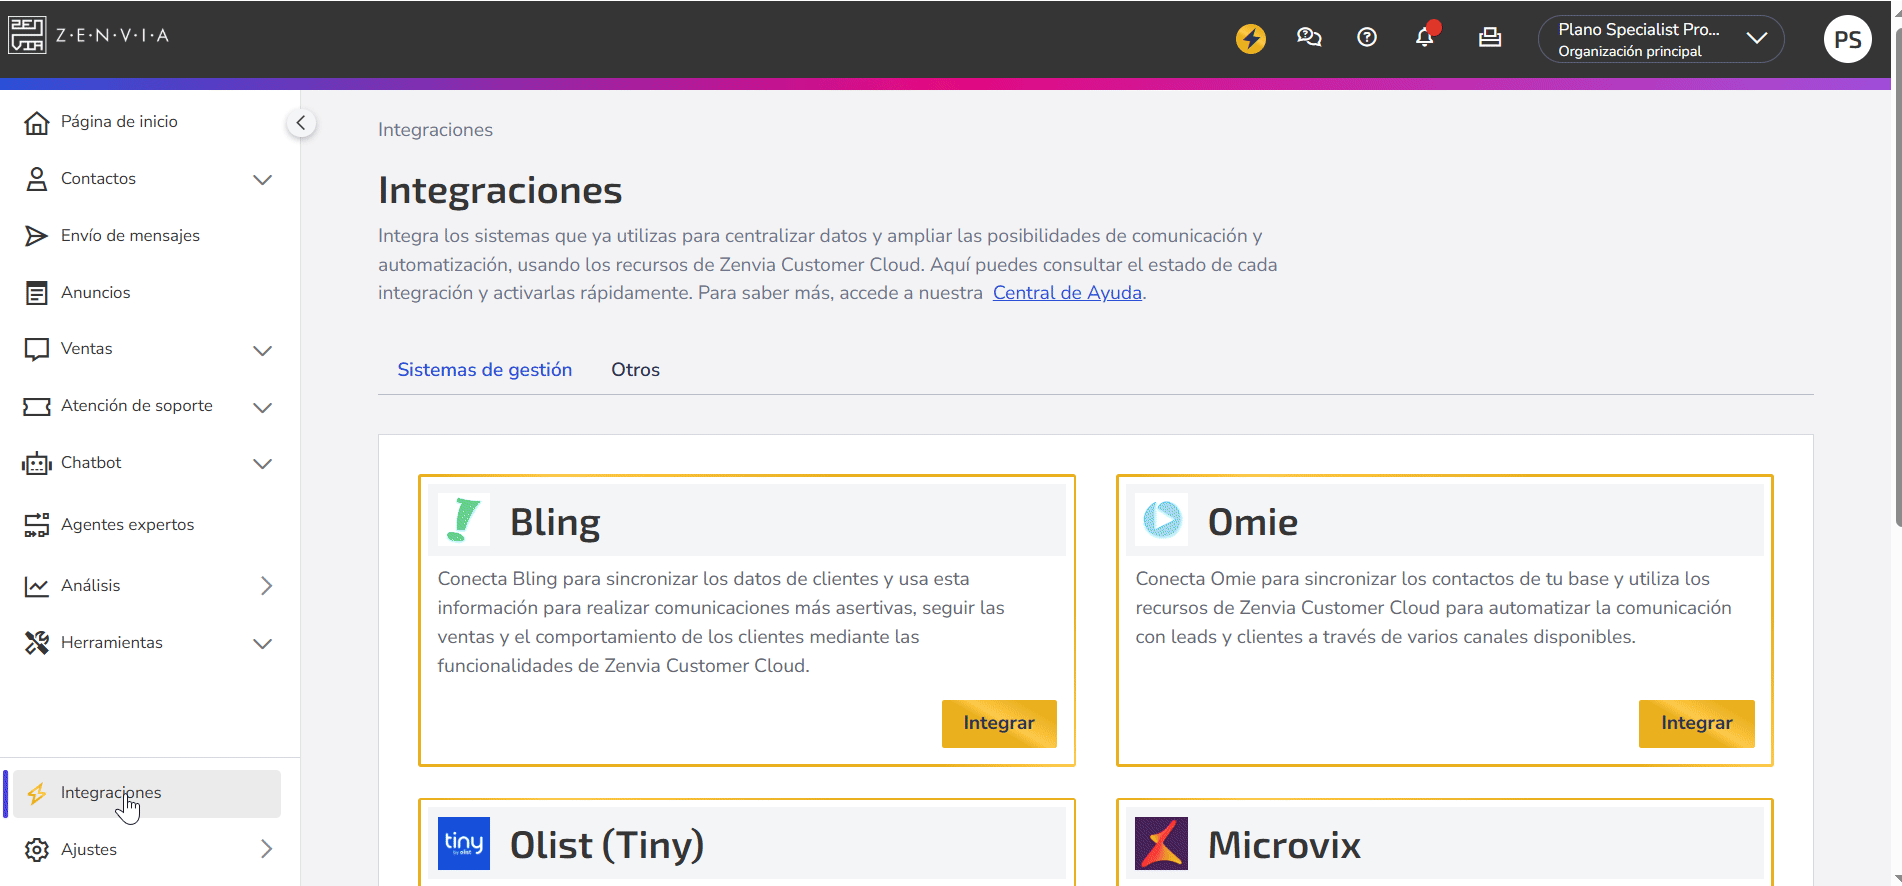The height and width of the screenshot is (886, 1902).
Task: Click the Agentes expertos icon
Action: [37, 525]
